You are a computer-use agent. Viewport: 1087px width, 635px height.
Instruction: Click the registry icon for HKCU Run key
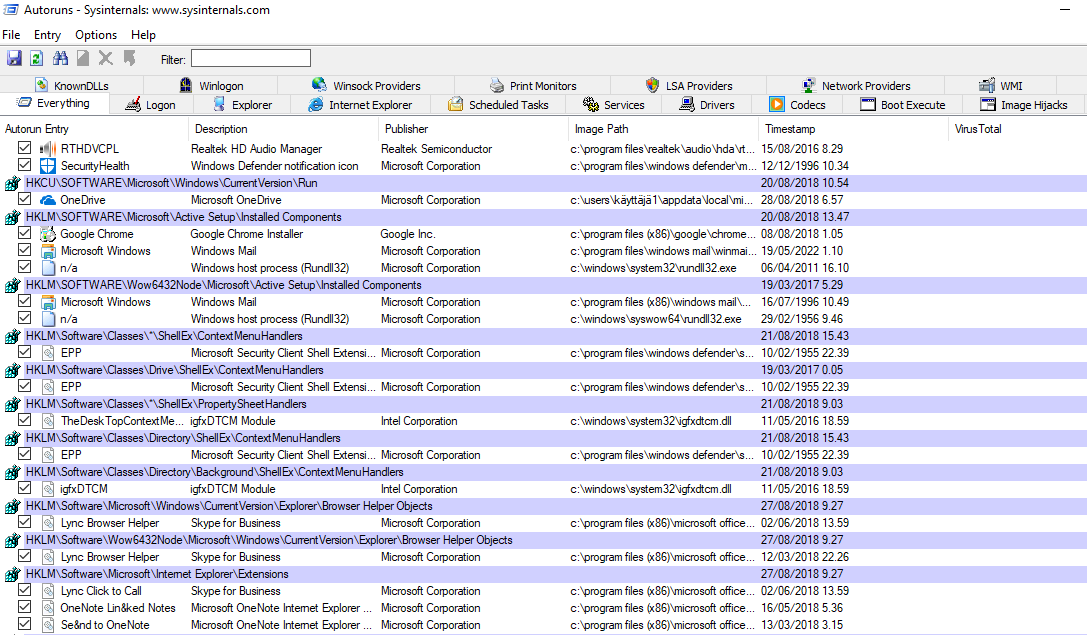[x=12, y=183]
